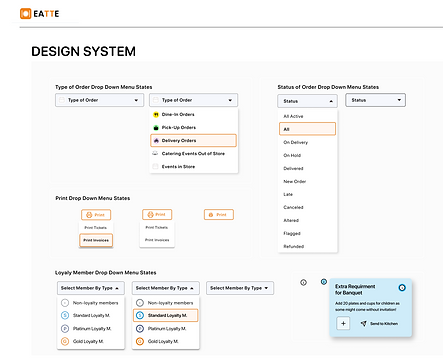This screenshot has height=362, width=443.
Task: Choose All Active status
Action: [x=307, y=116]
